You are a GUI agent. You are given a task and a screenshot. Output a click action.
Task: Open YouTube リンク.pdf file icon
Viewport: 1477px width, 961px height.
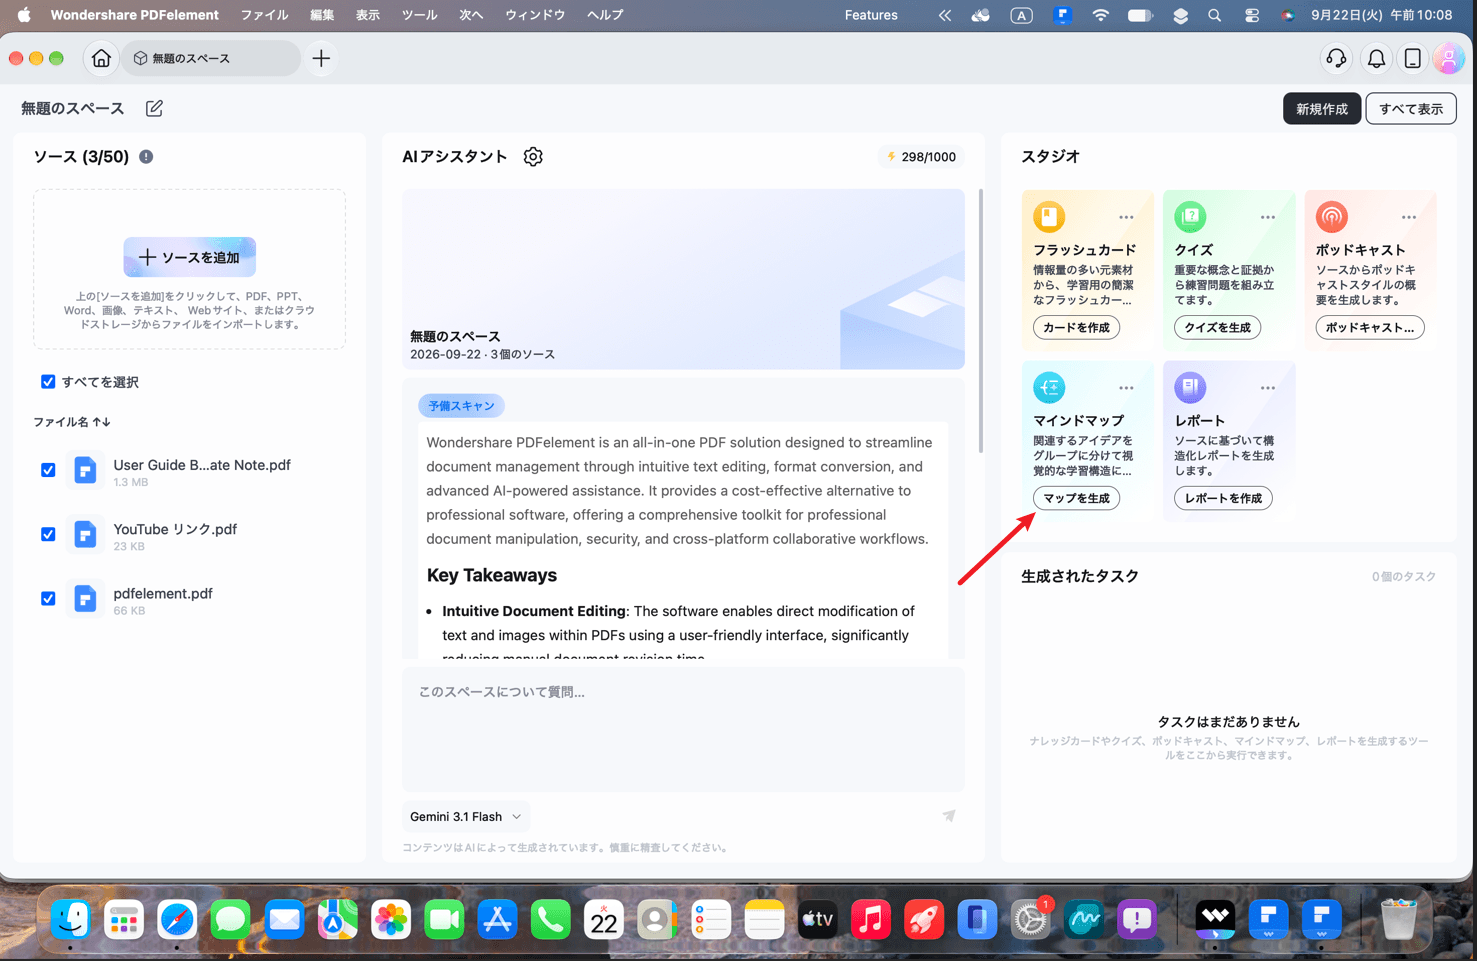pyautogui.click(x=86, y=534)
